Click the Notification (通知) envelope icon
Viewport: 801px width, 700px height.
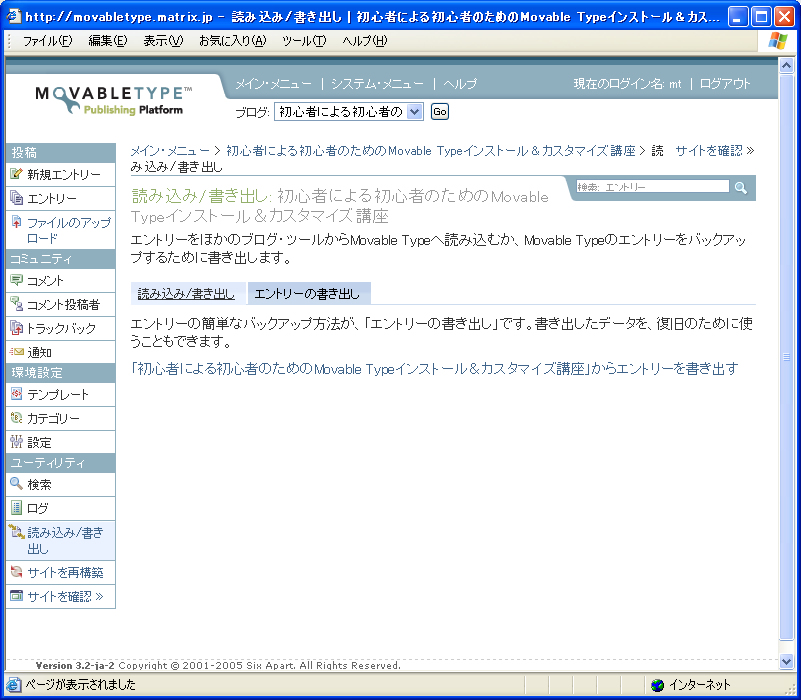pyautogui.click(x=16, y=352)
